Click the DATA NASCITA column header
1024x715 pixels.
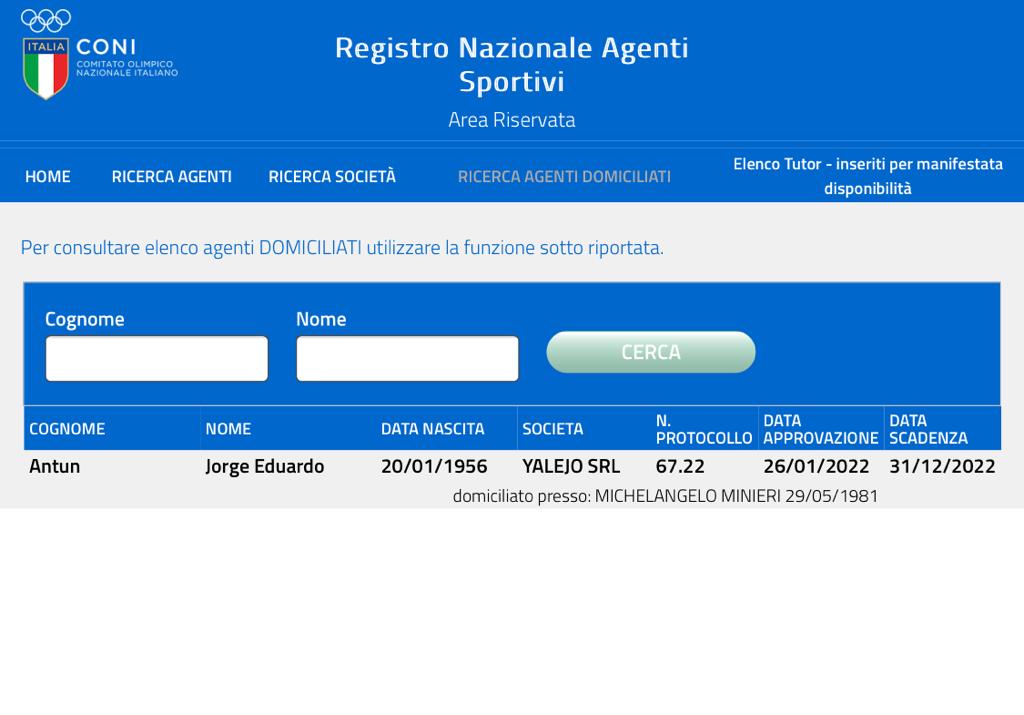tap(432, 429)
